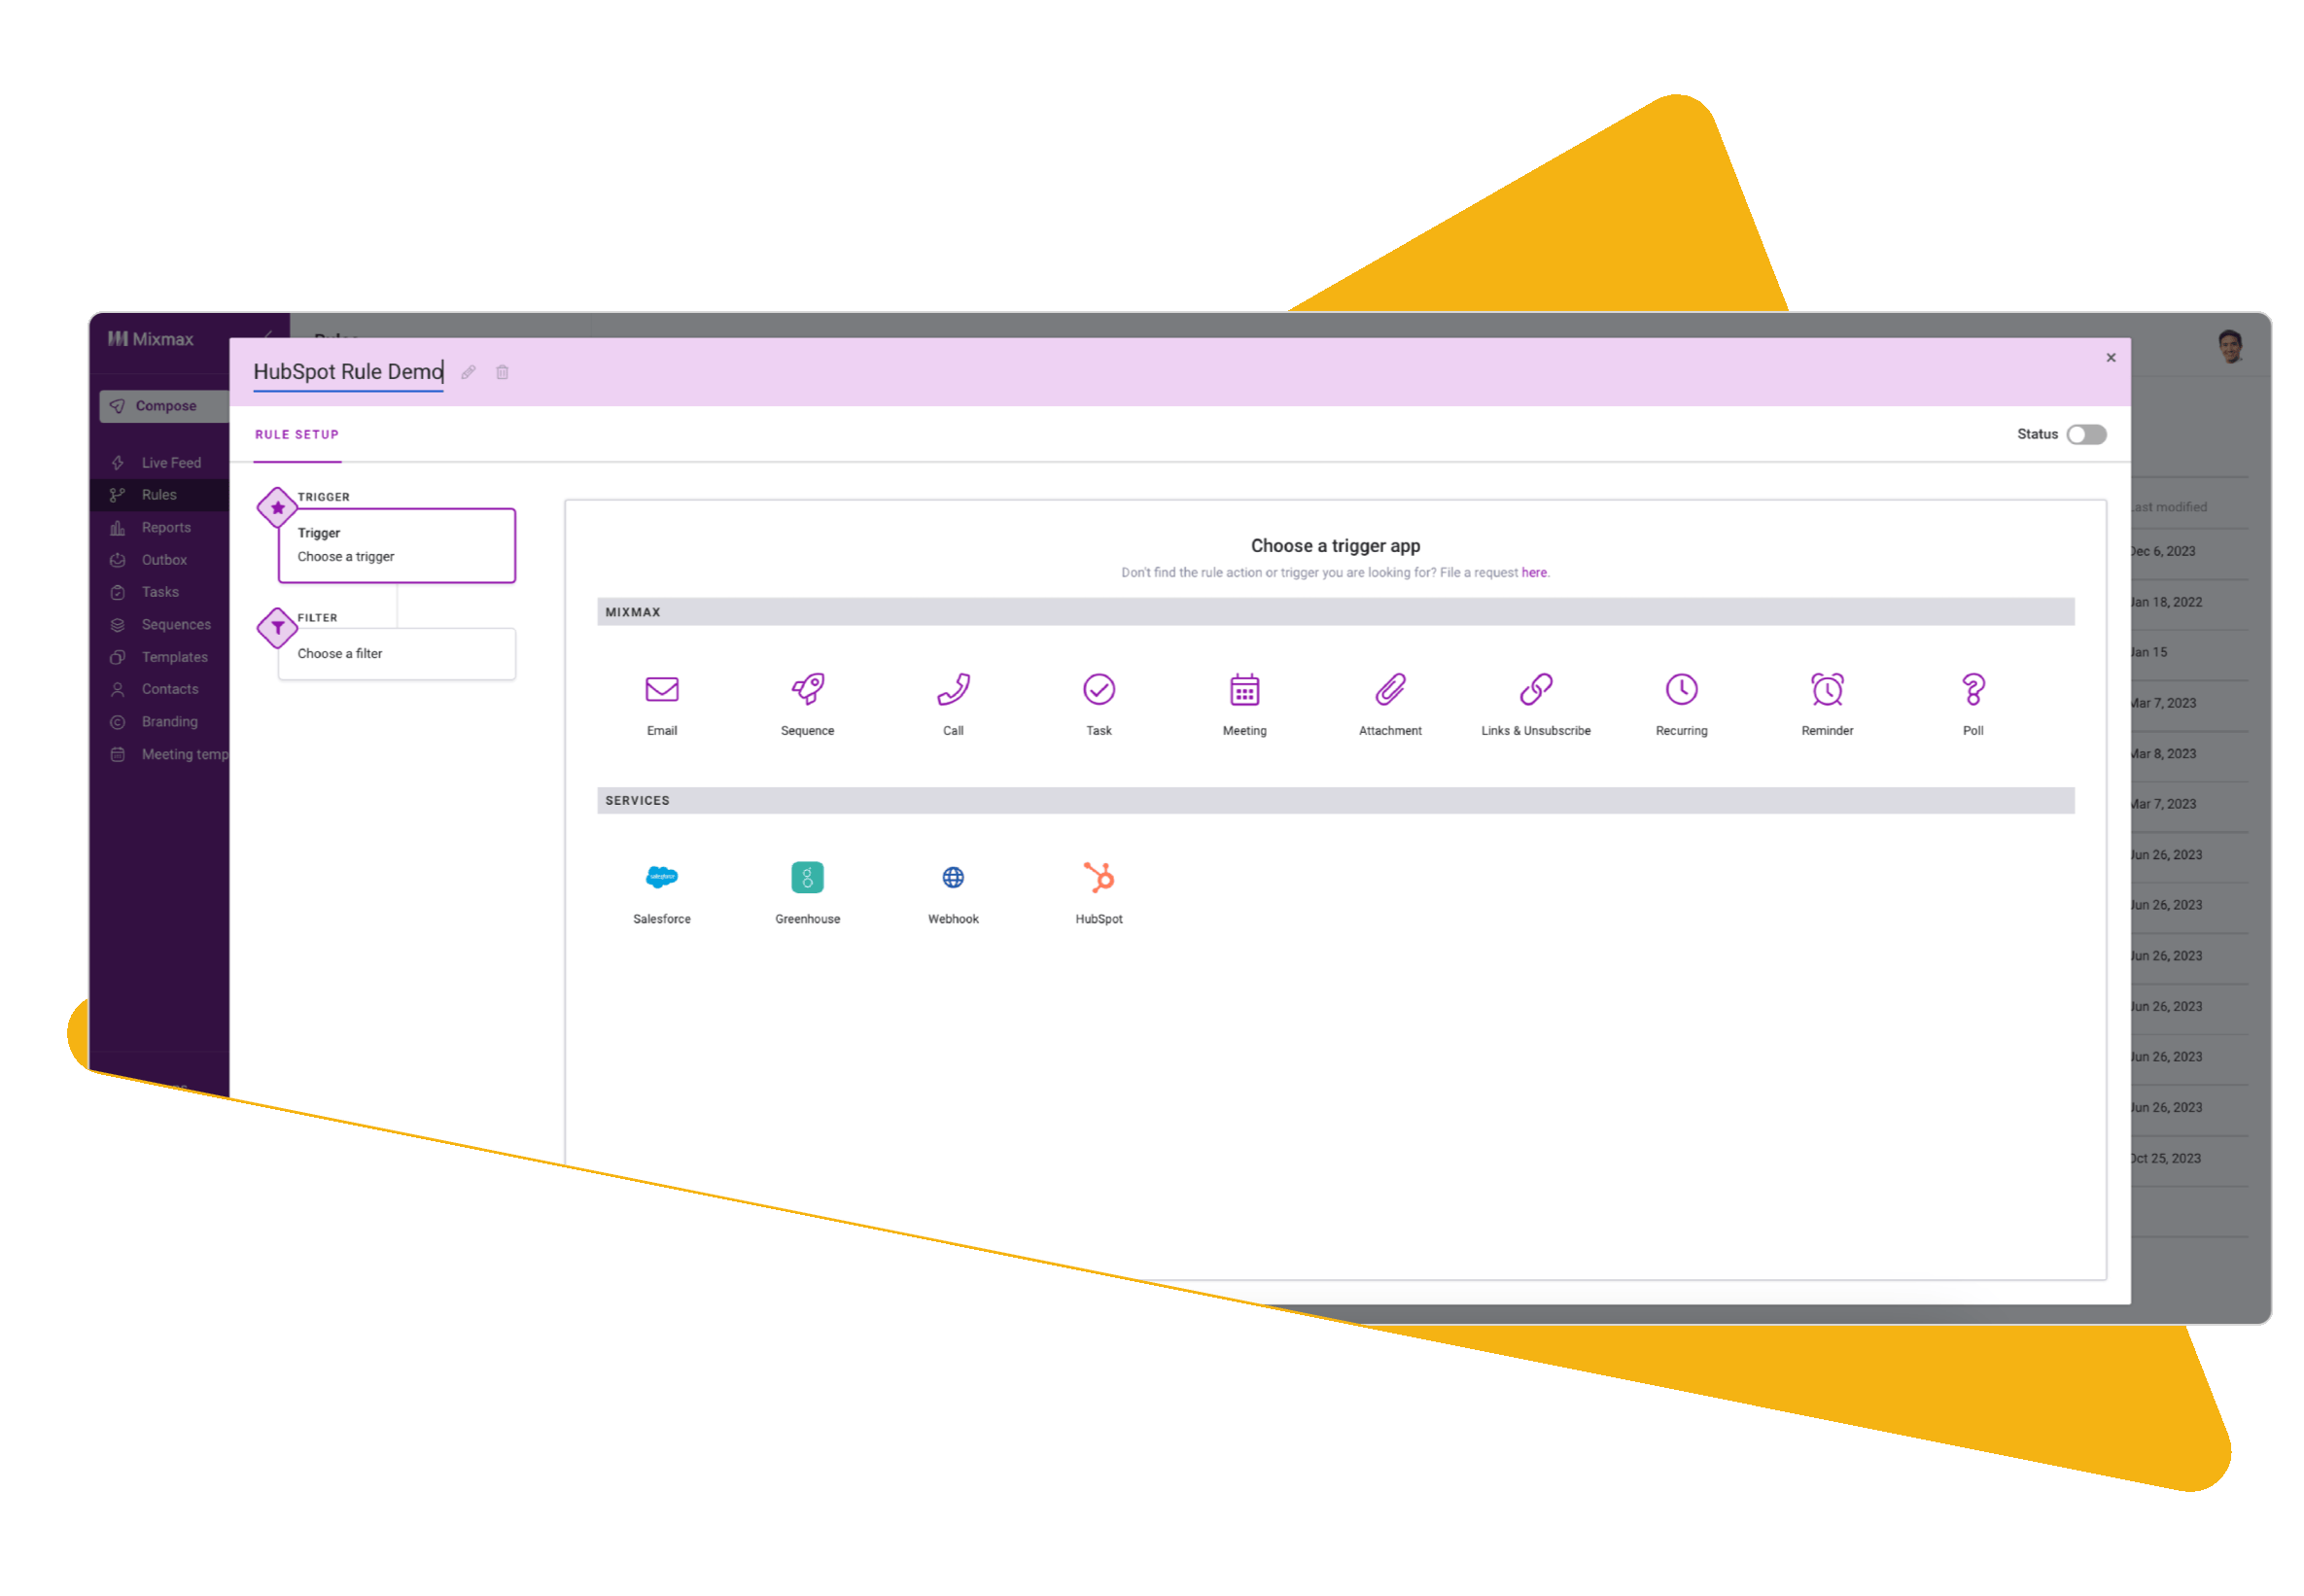Select the Webhook service icon
Image resolution: width=2304 pixels, height=1596 pixels.
[x=954, y=875]
